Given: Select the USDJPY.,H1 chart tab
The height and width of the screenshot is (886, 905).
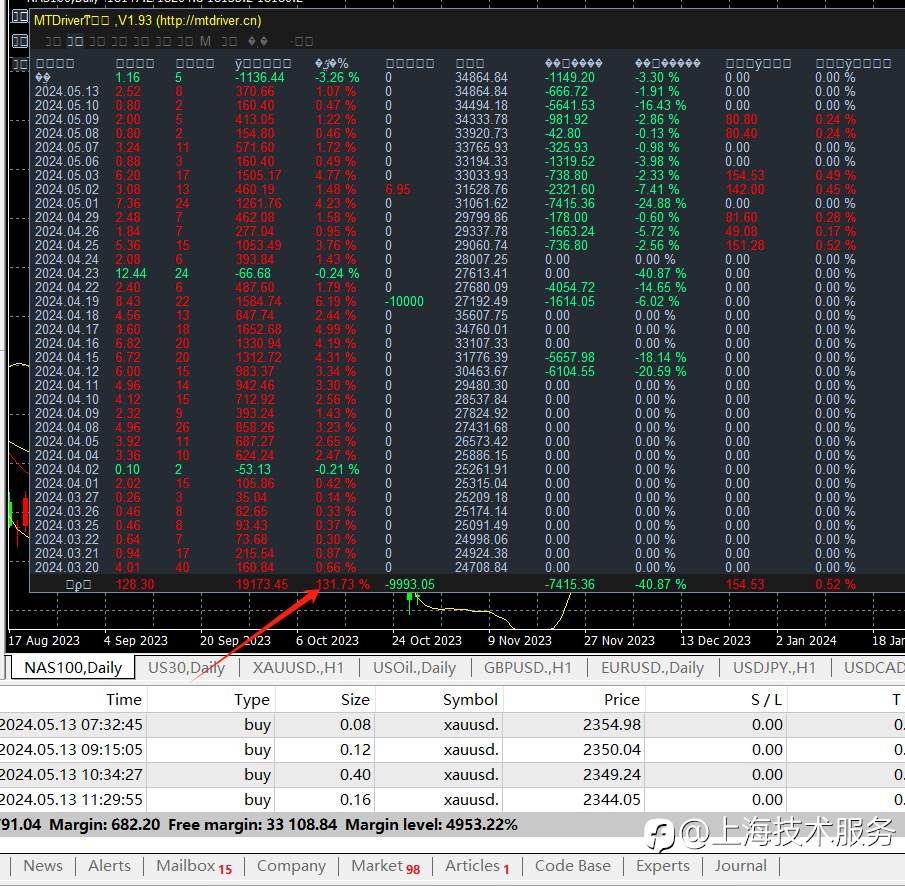Looking at the screenshot, I should pyautogui.click(x=775, y=668).
